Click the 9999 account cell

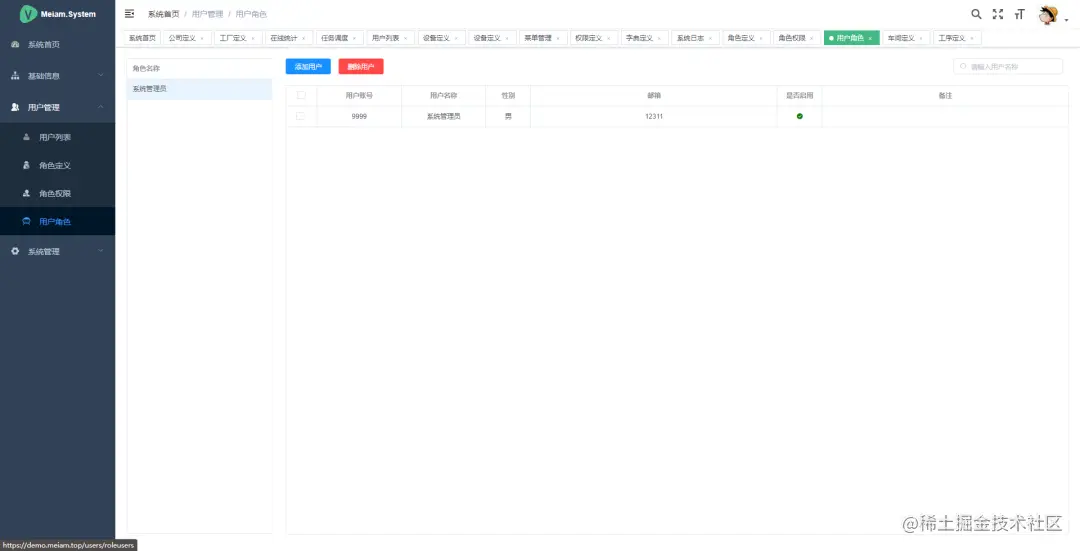(359, 116)
